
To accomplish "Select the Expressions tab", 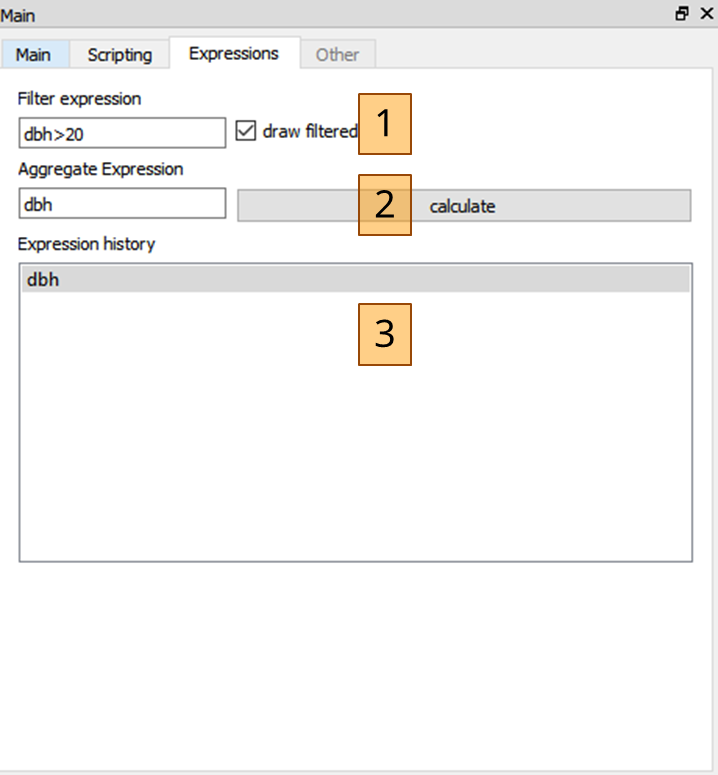I will tap(234, 53).
